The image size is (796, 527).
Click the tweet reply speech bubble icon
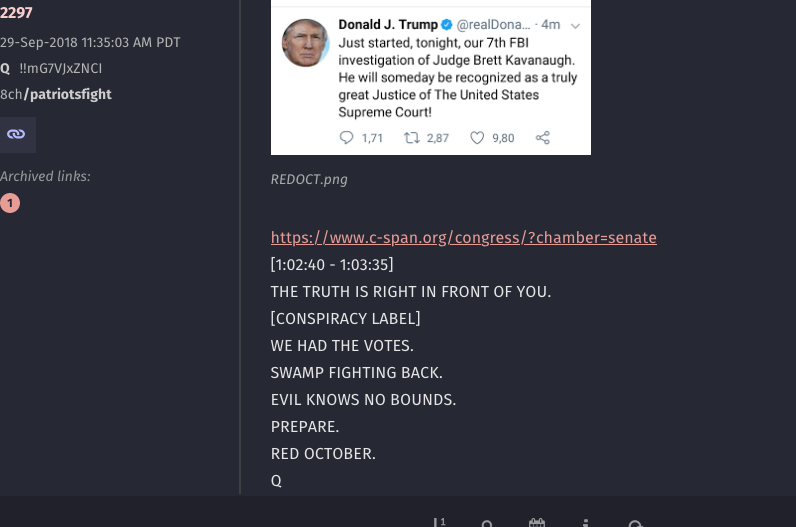(346, 138)
